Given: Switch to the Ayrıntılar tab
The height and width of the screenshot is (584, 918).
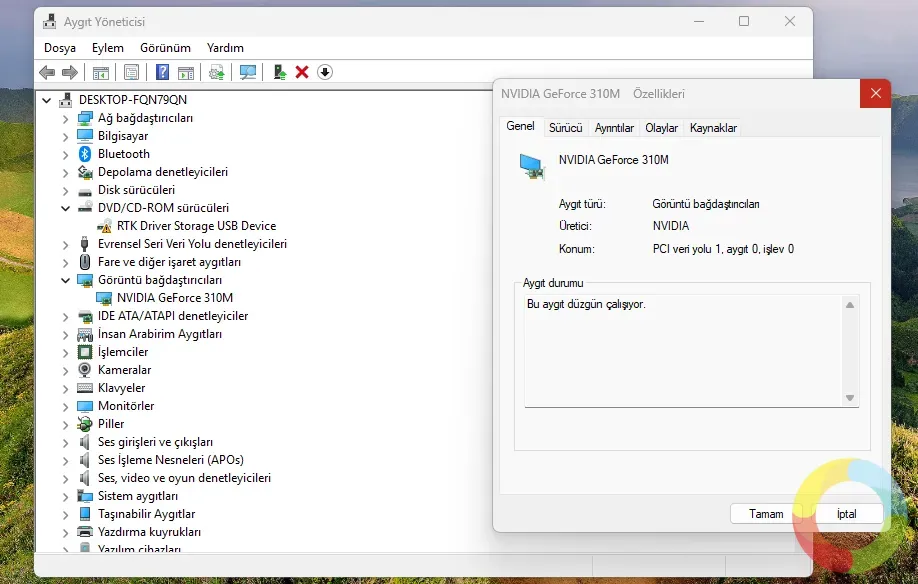Looking at the screenshot, I should pos(614,128).
